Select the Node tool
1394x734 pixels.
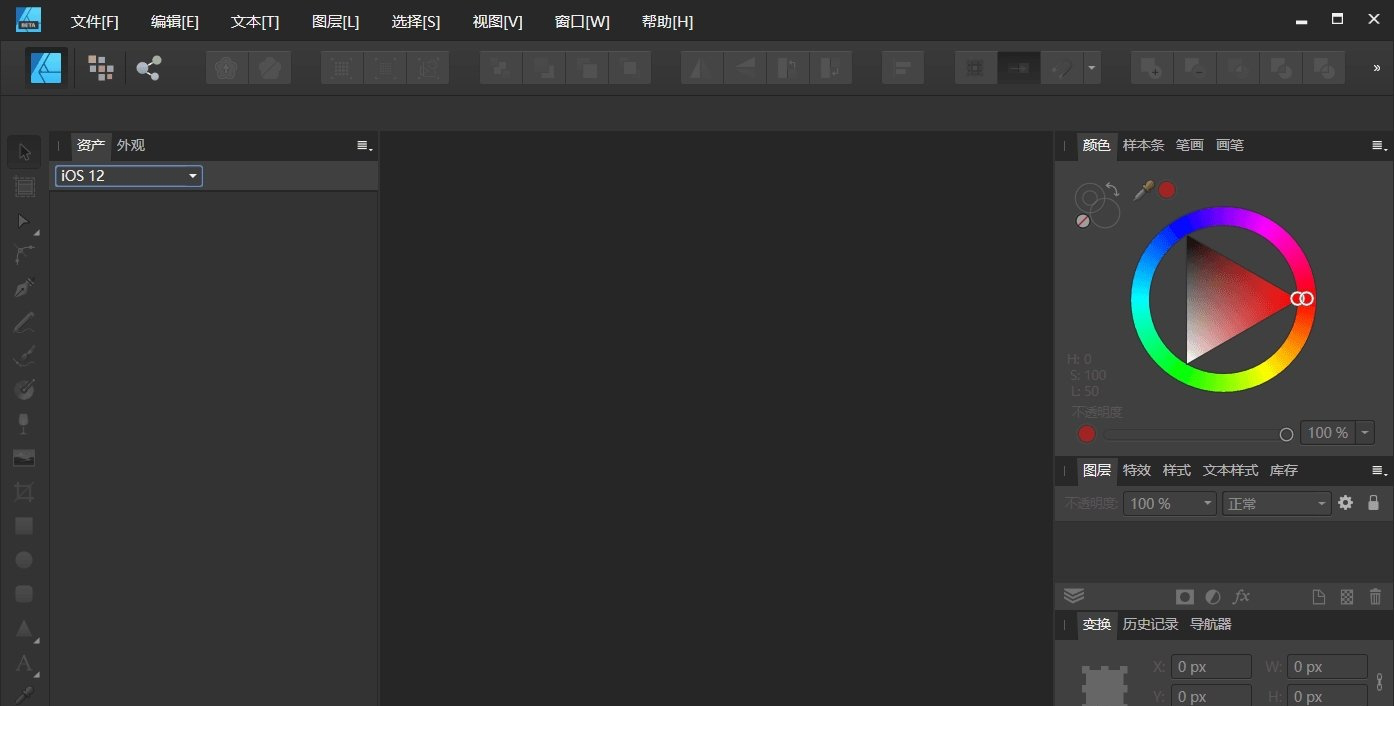24,221
